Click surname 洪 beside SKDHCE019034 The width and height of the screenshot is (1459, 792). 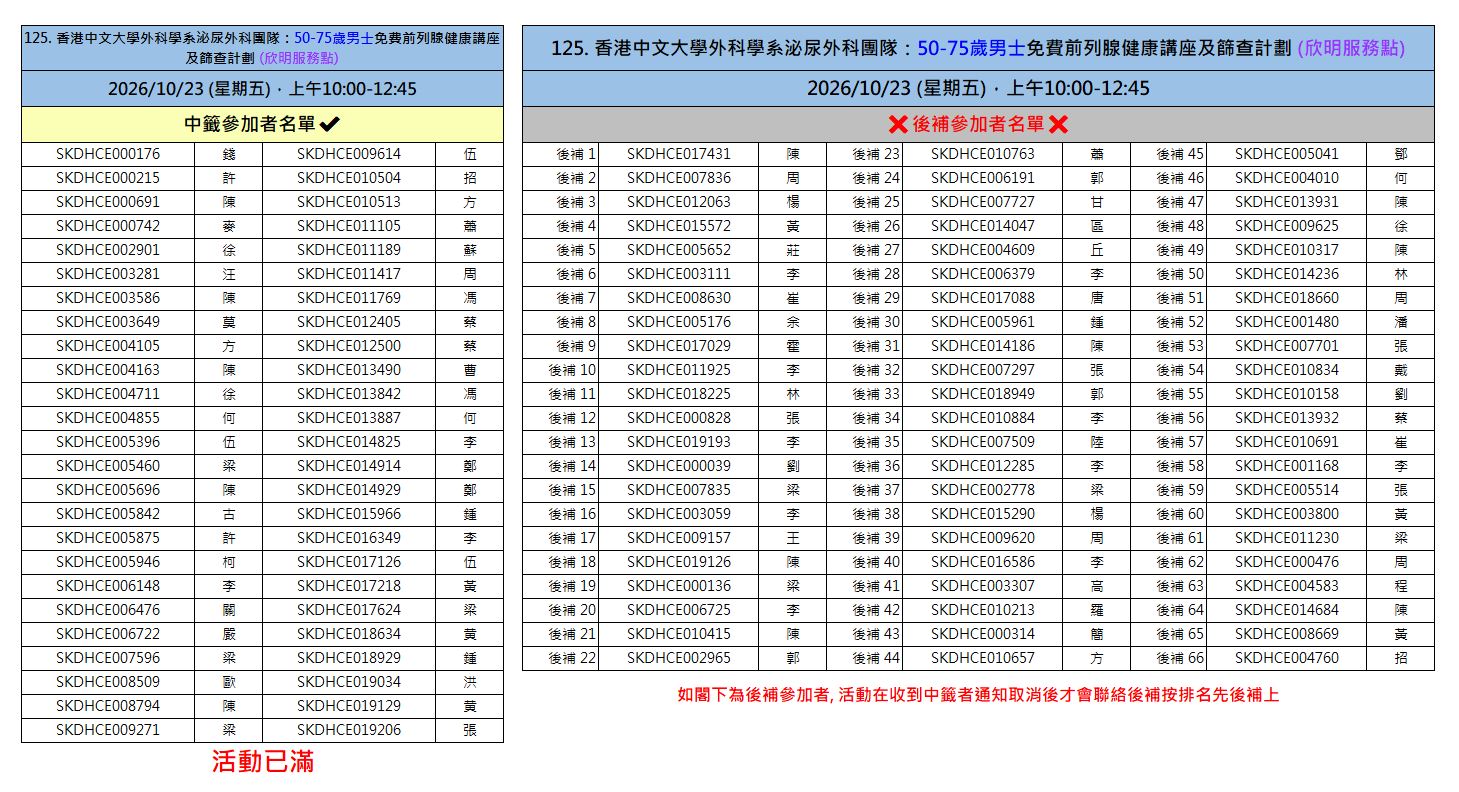(470, 682)
